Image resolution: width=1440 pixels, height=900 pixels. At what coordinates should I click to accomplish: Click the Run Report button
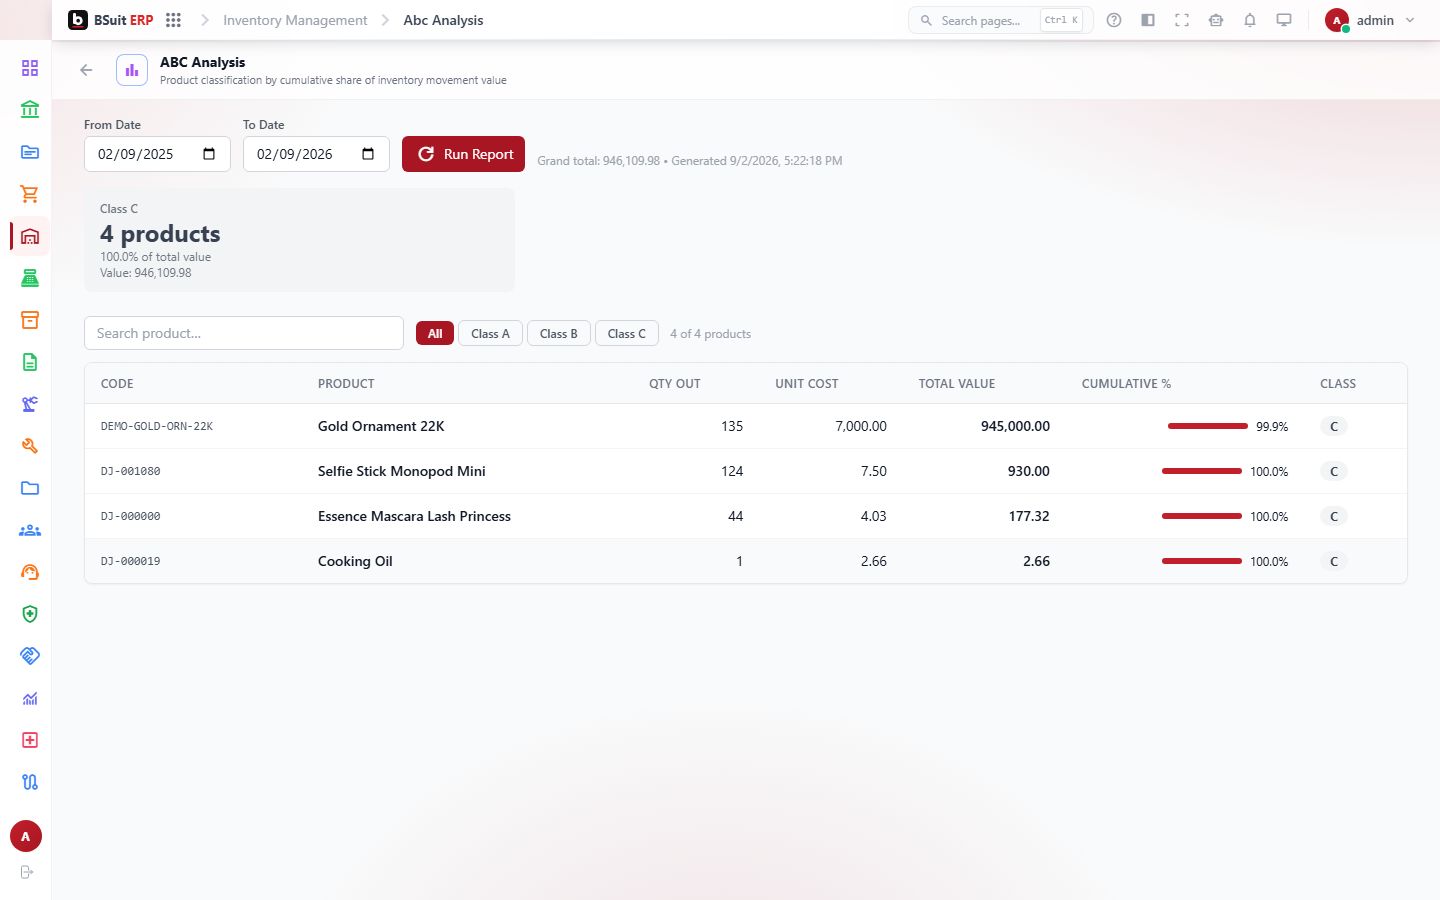[x=463, y=154]
